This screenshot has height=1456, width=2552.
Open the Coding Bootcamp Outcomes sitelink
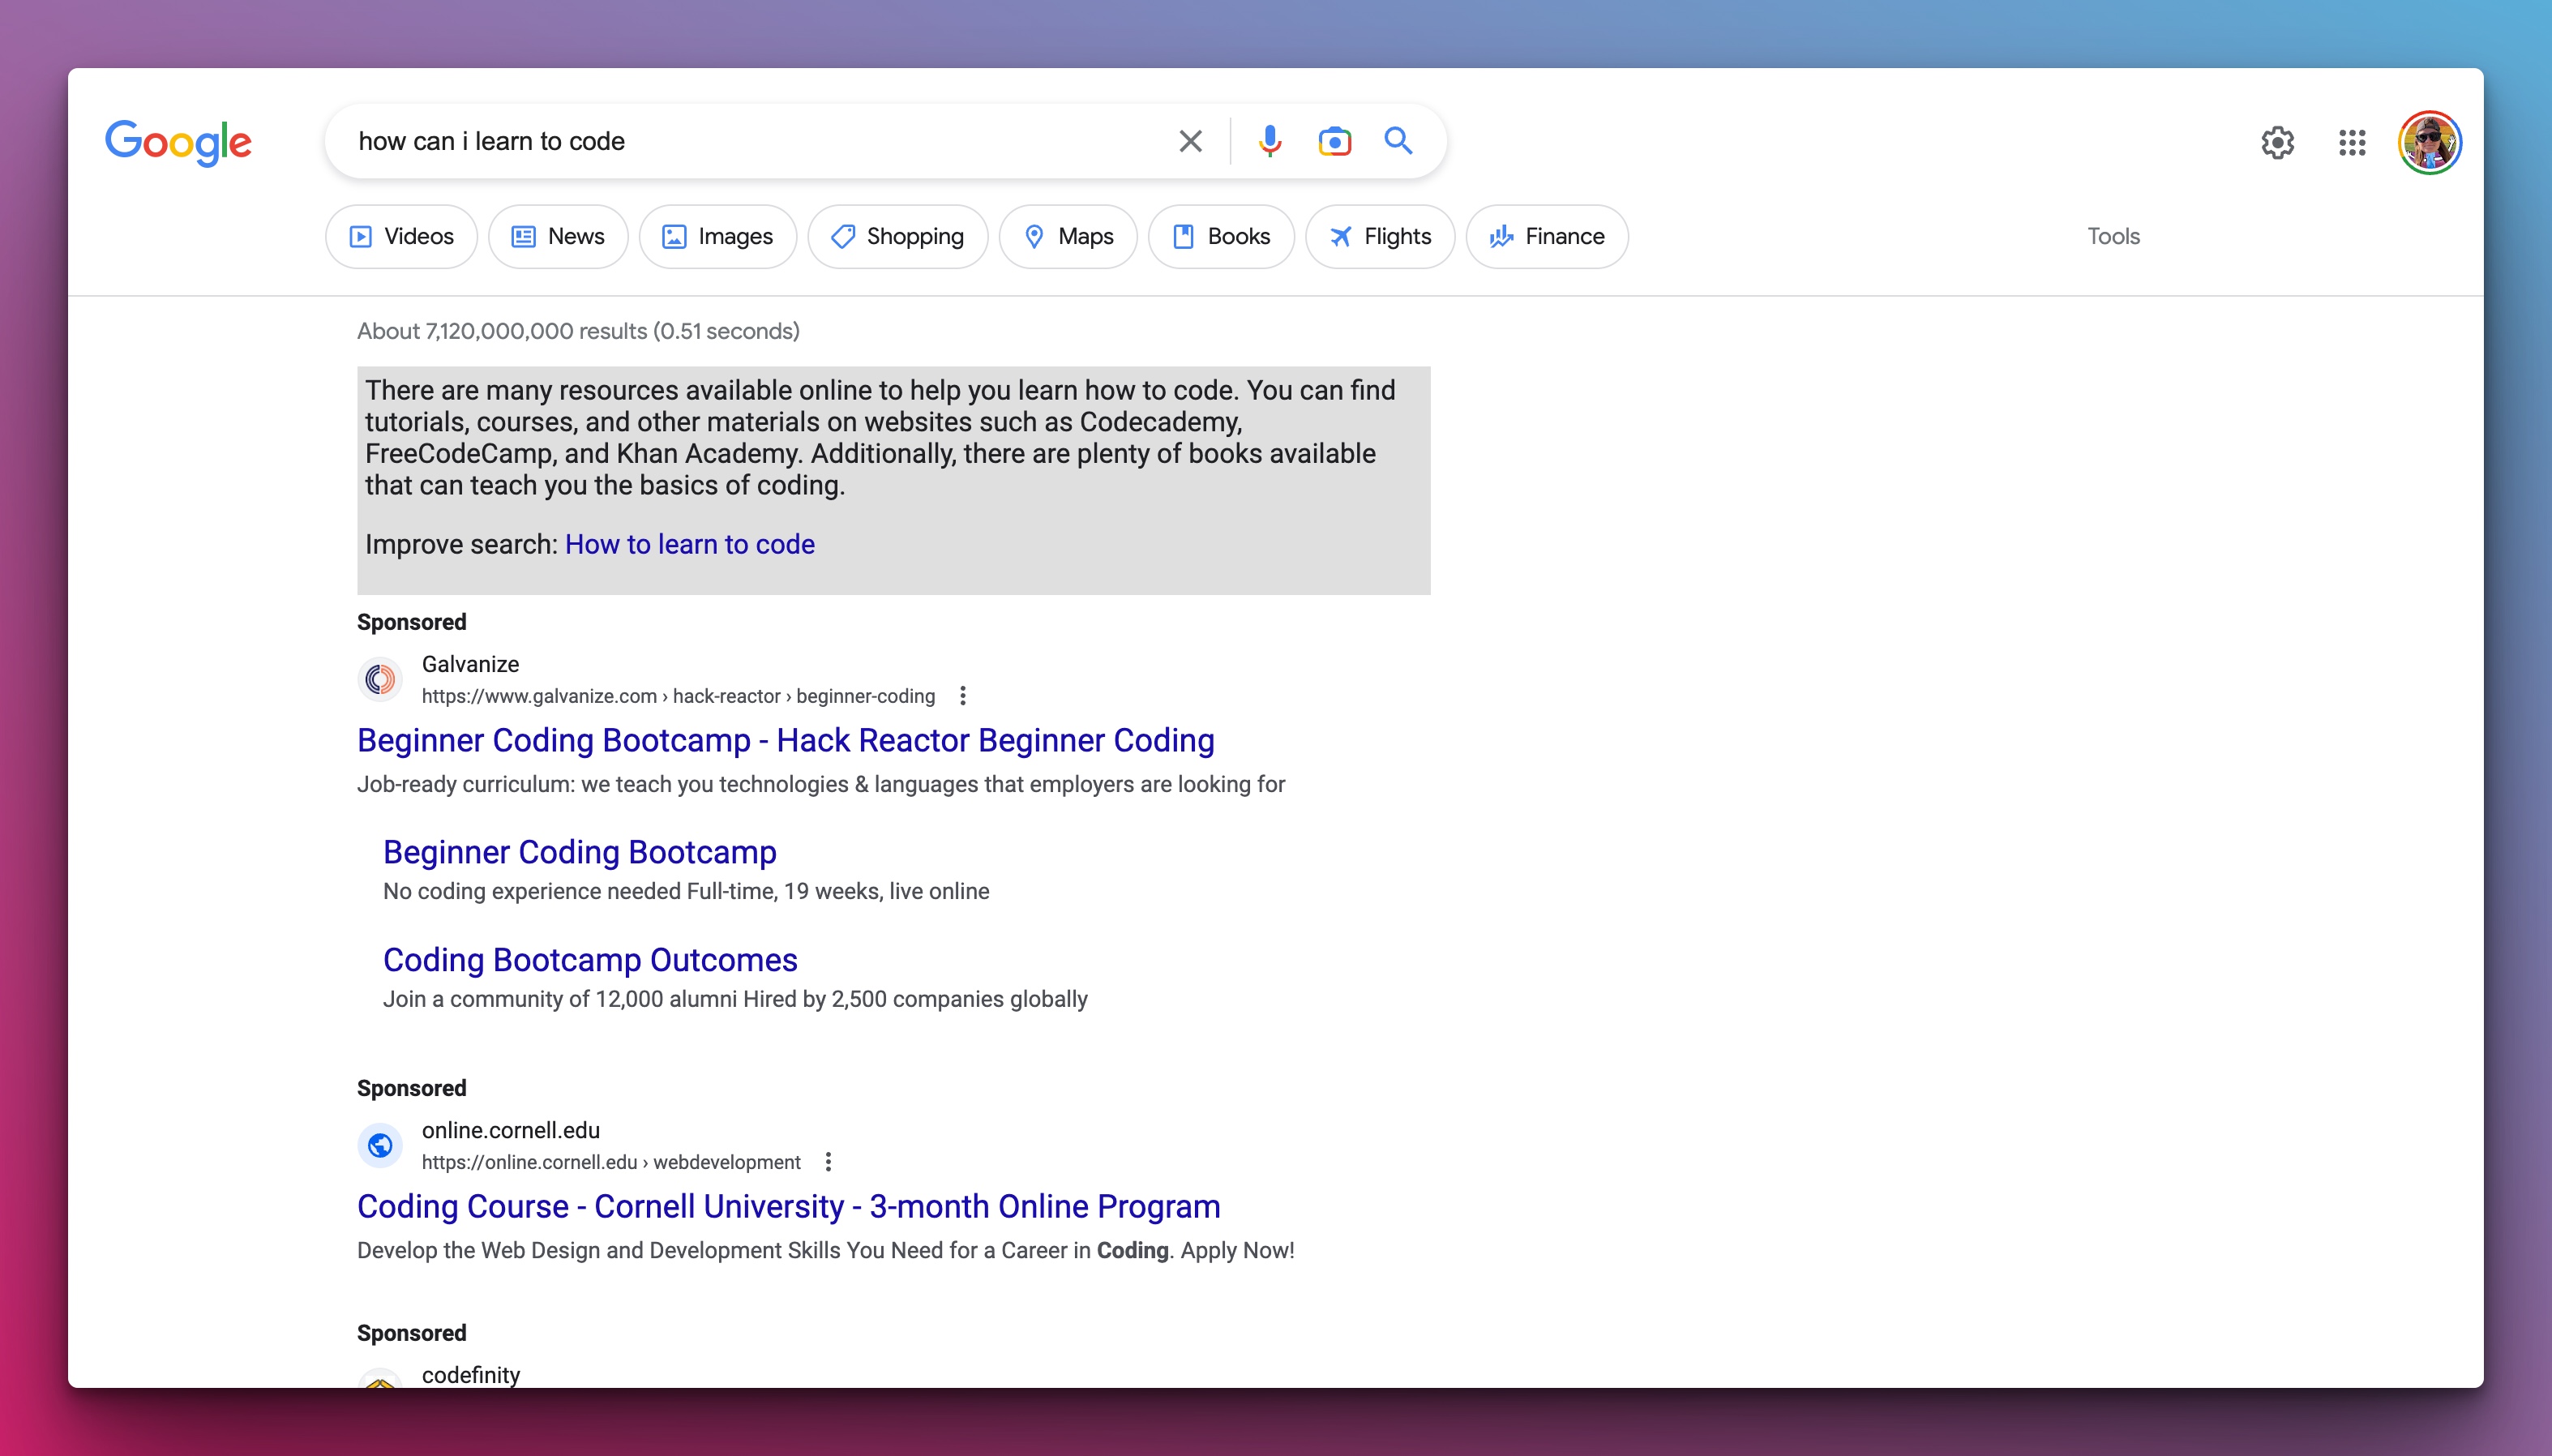point(589,959)
